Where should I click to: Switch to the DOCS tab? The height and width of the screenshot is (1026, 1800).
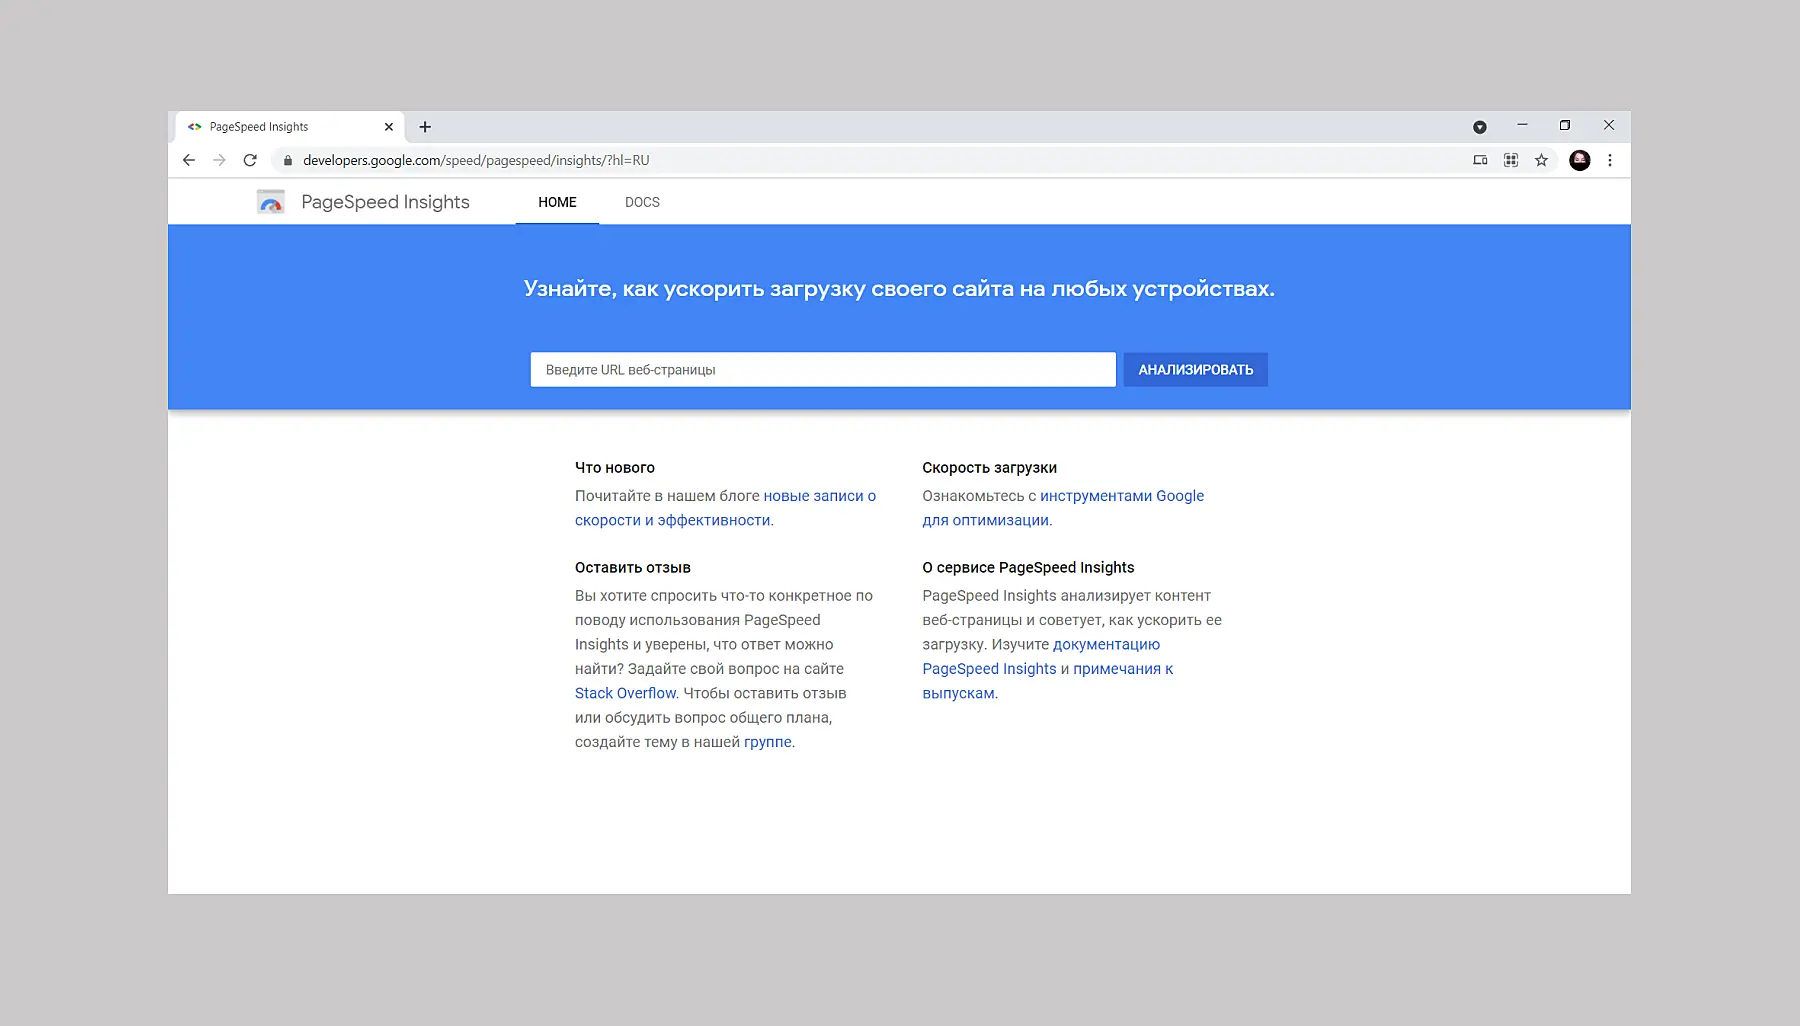[642, 202]
